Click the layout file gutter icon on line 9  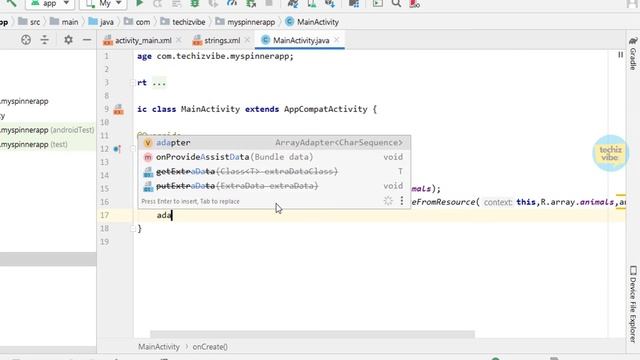click(119, 109)
